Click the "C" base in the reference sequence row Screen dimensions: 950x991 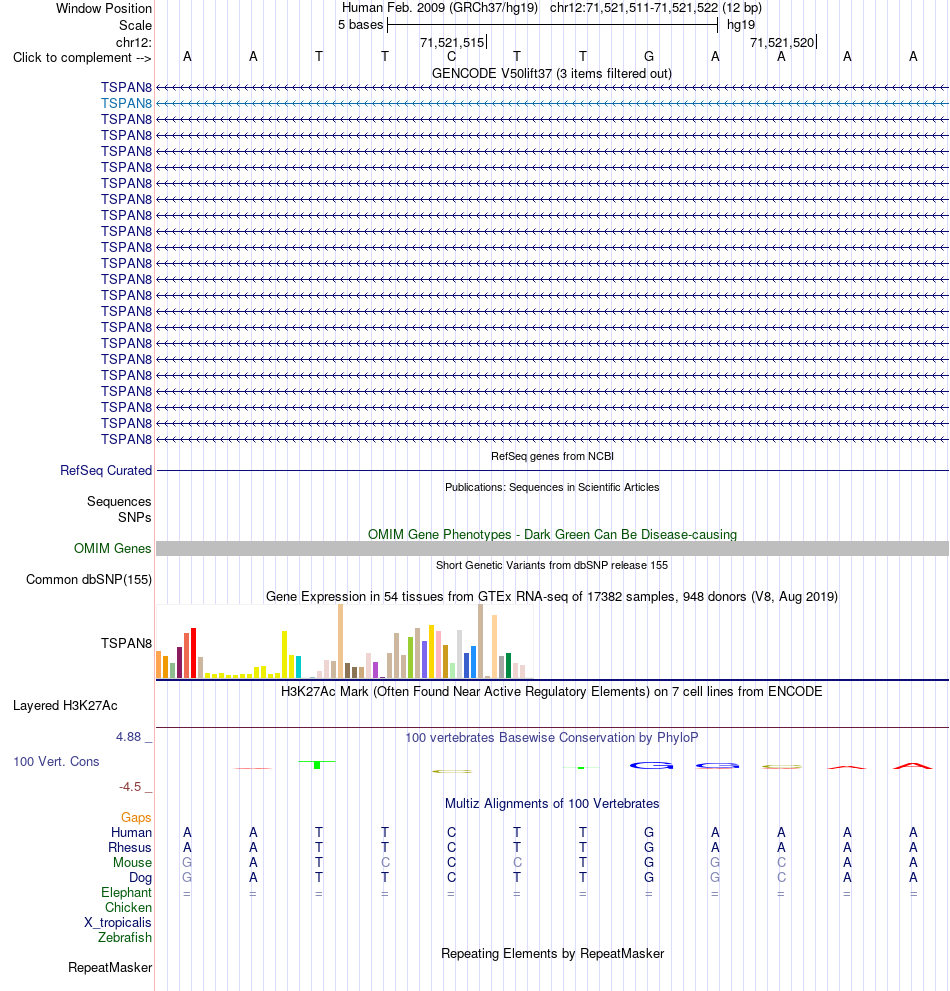(451, 56)
